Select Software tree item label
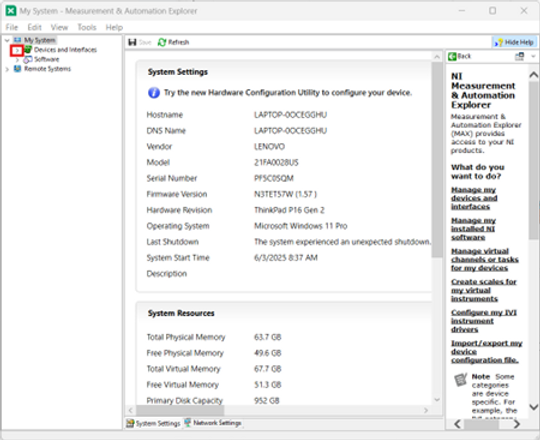 coord(47,60)
